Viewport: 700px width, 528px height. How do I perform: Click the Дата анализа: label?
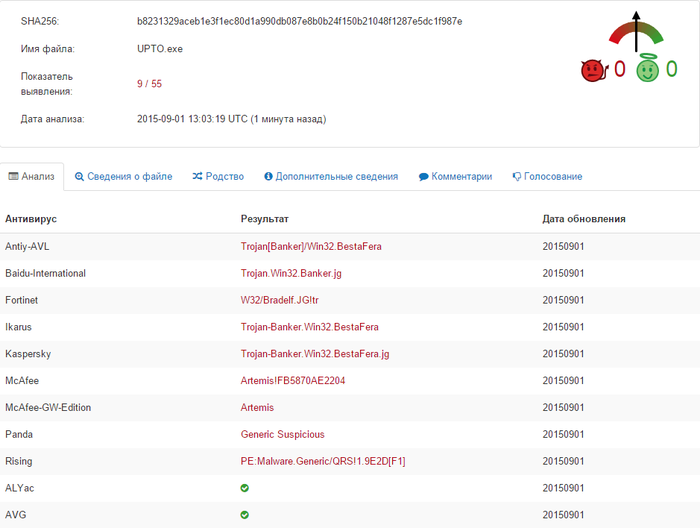click(x=52, y=119)
